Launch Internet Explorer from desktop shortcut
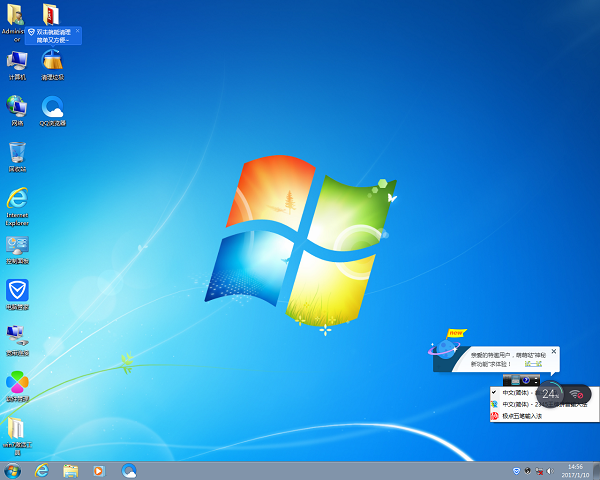 point(17,200)
